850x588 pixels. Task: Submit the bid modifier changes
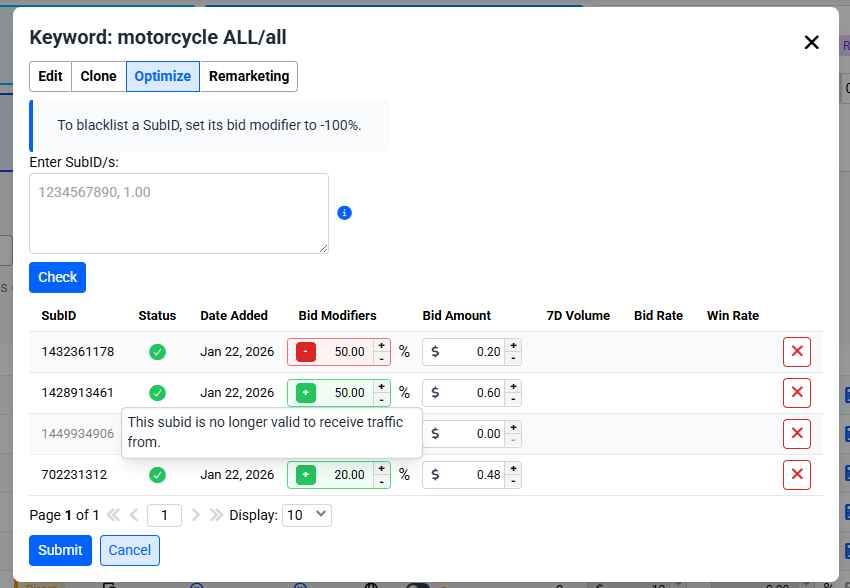coord(60,550)
